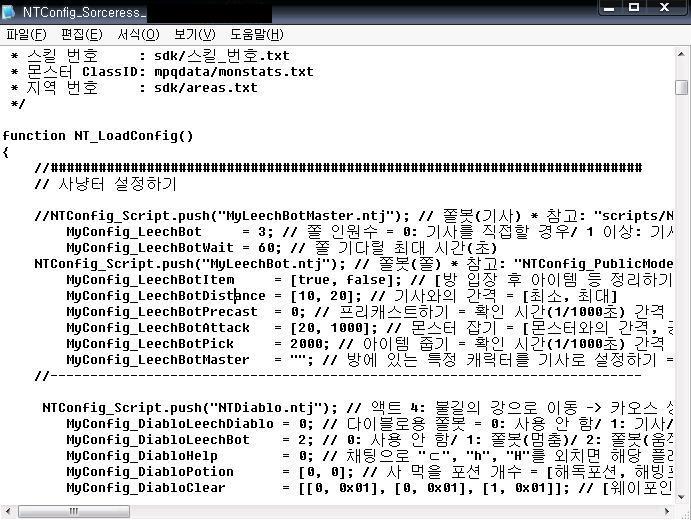Click the mpqdata/monstats.txt path text
Screen dimensions: 691x520
(x=234, y=72)
